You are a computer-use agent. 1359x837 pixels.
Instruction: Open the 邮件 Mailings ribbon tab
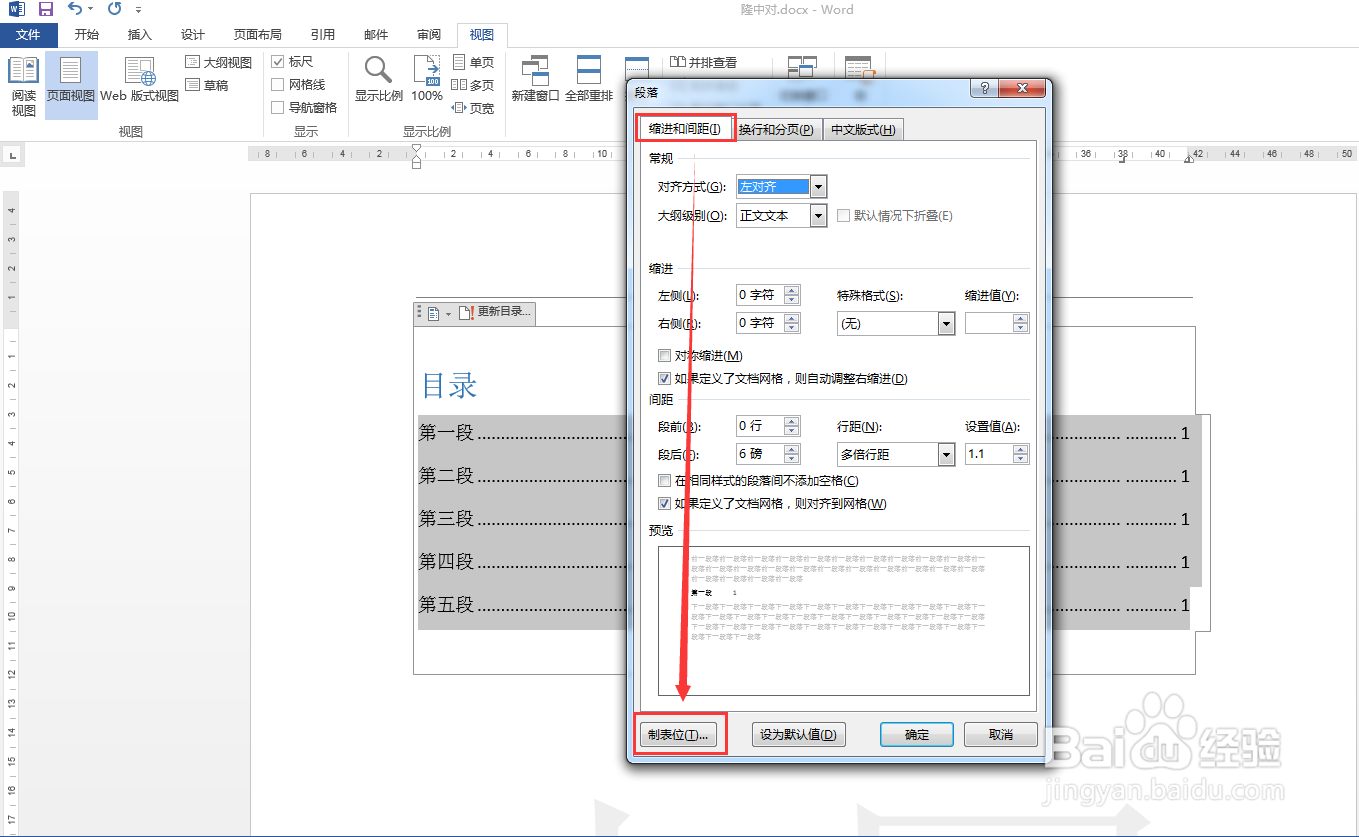coord(376,35)
